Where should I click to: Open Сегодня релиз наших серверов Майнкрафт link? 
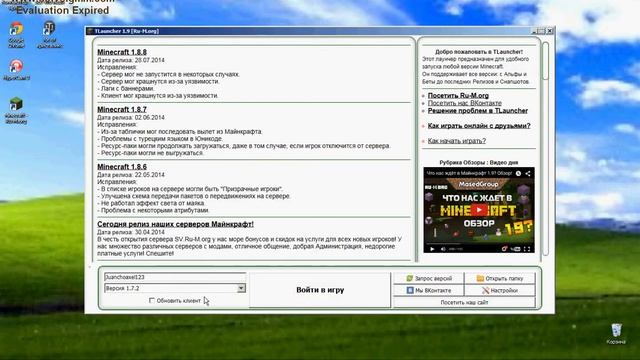pos(176,224)
